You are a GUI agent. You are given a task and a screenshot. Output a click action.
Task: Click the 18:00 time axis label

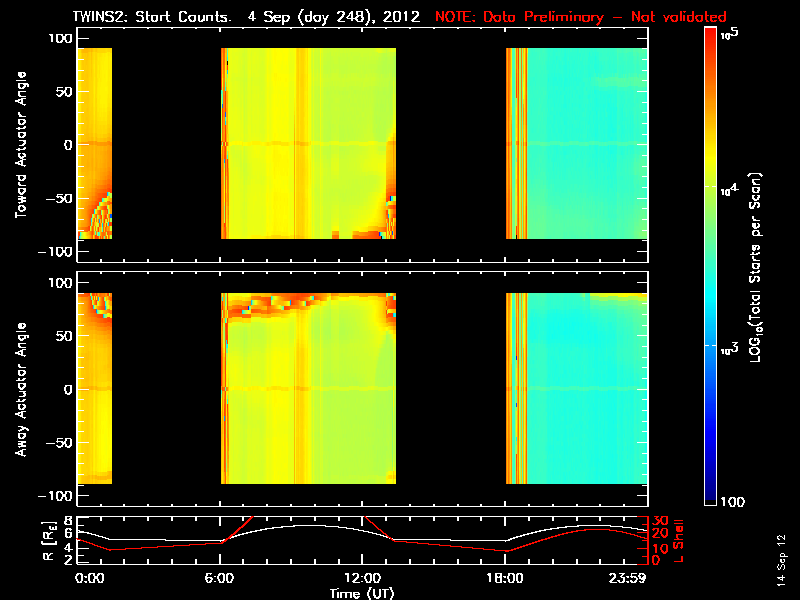pyautogui.click(x=505, y=578)
